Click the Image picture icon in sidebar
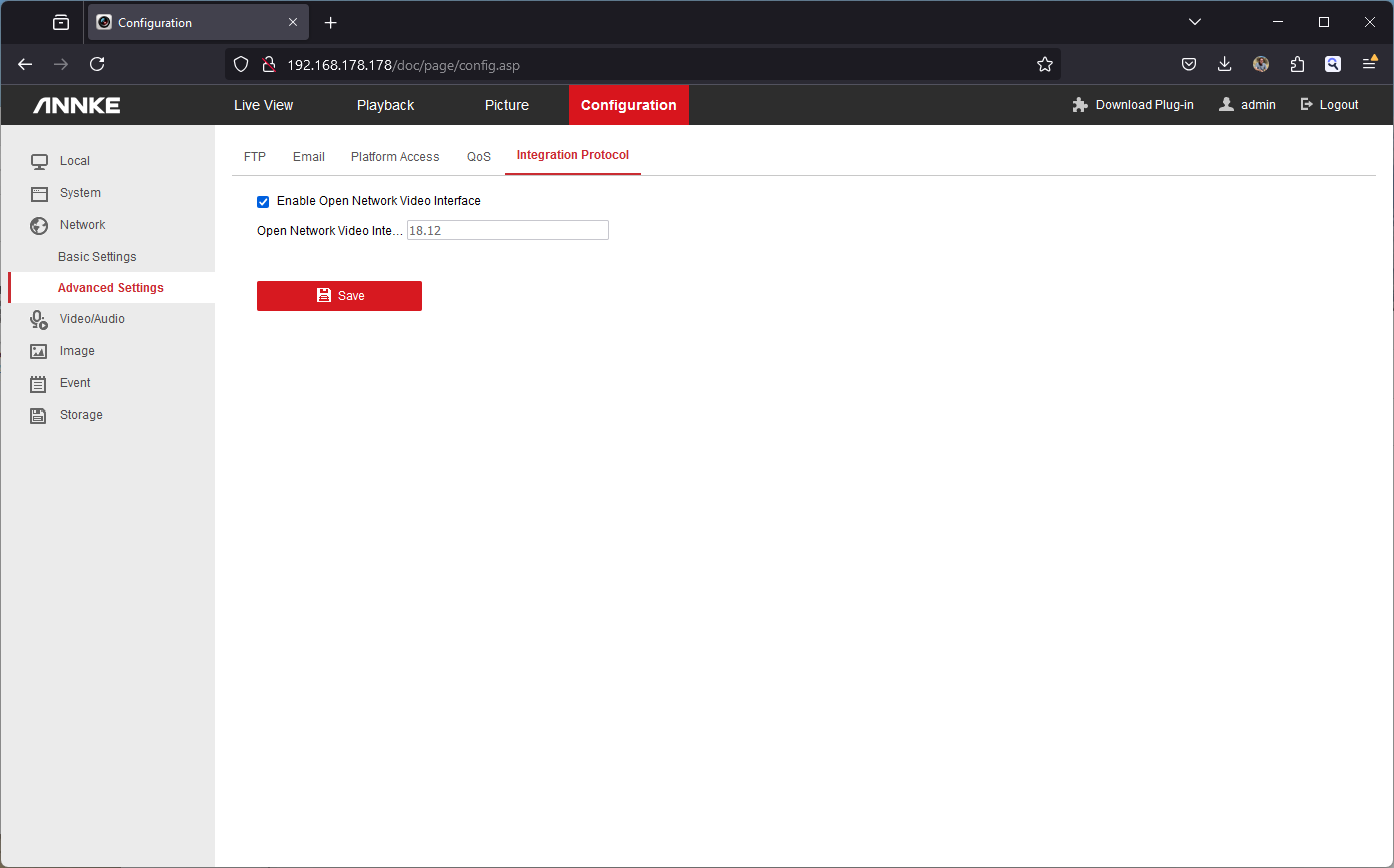The image size is (1394, 868). coord(39,351)
